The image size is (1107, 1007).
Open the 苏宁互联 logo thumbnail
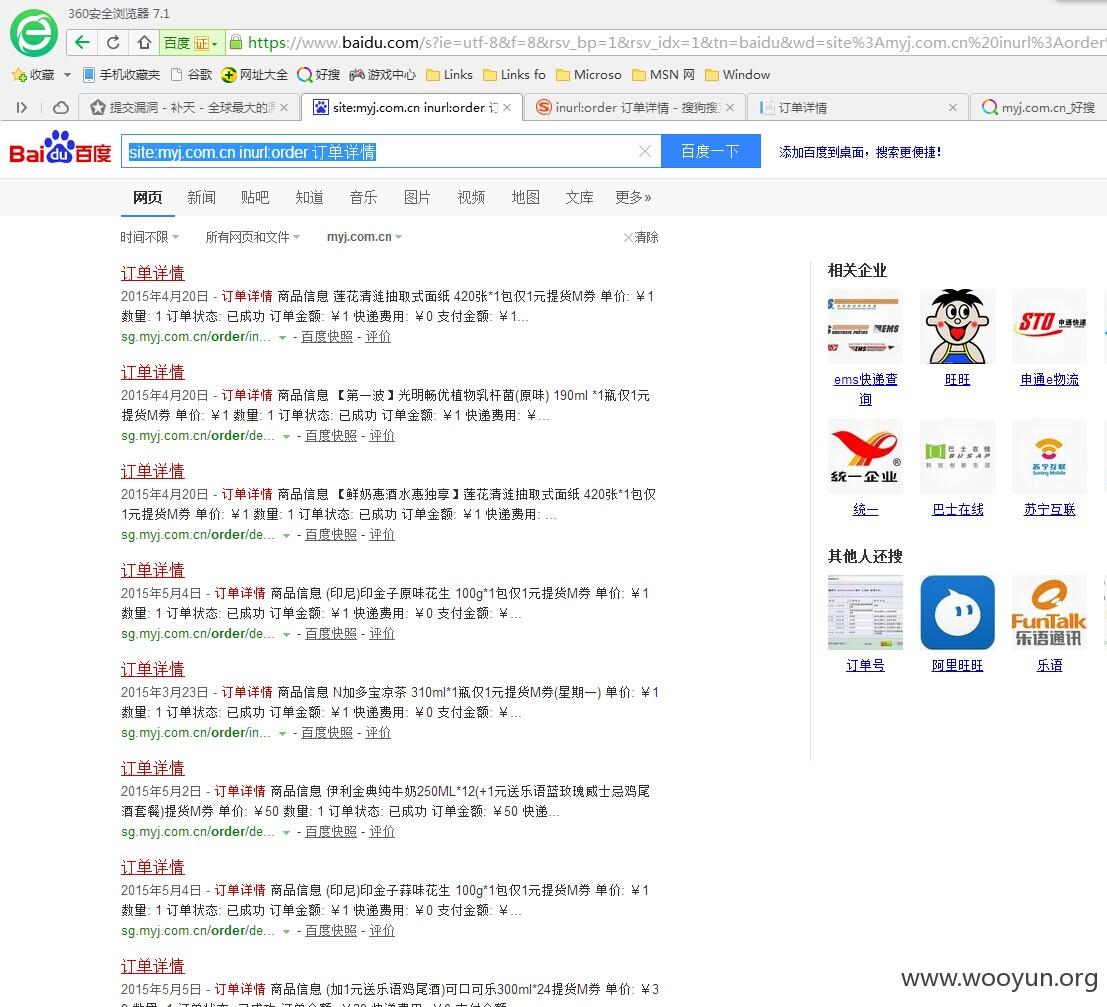click(1049, 457)
